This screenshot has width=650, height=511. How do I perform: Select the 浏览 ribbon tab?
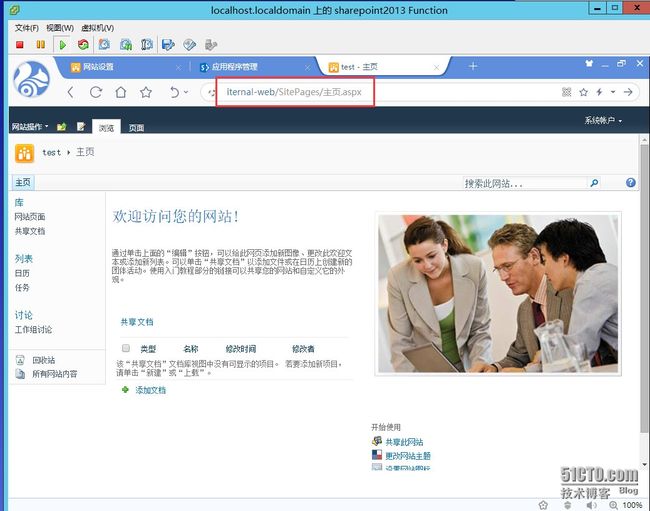[107, 128]
